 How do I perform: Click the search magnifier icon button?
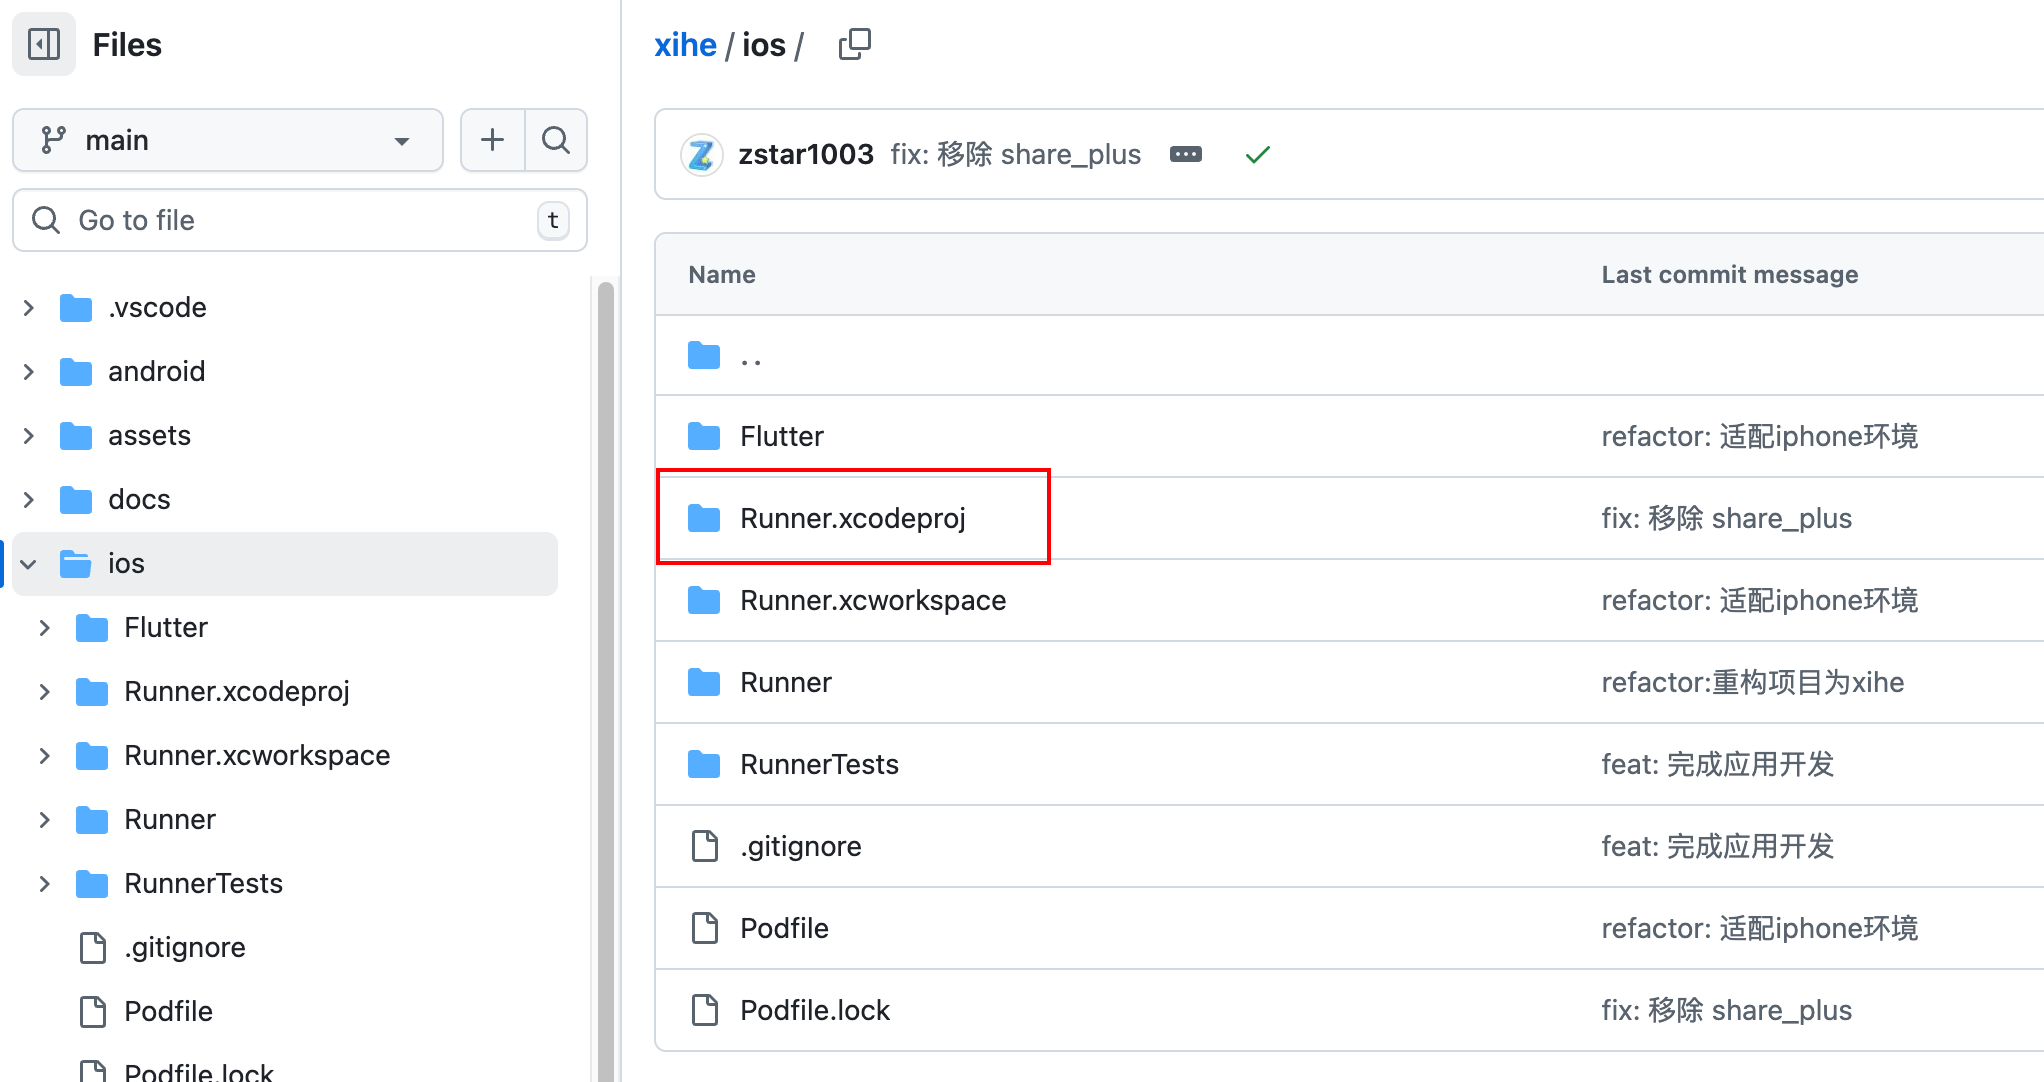coord(556,140)
